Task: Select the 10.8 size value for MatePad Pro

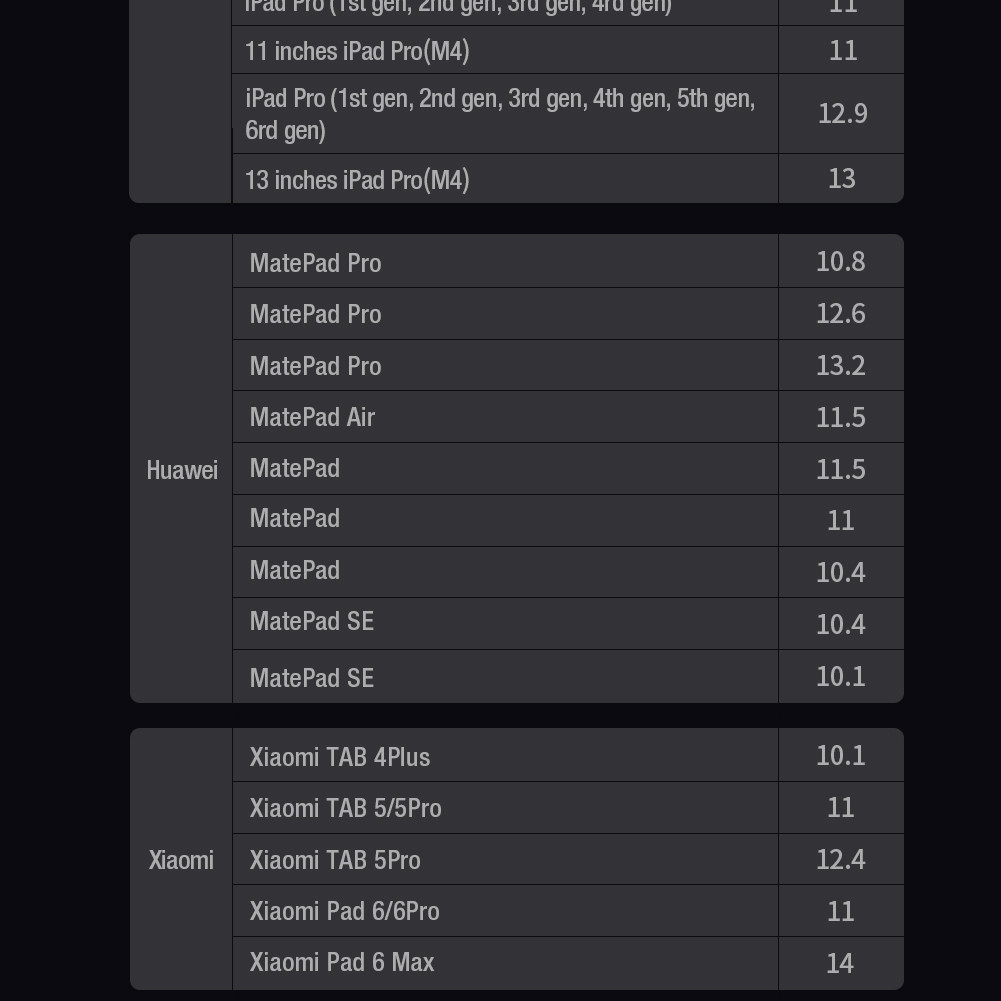Action: pyautogui.click(x=840, y=262)
